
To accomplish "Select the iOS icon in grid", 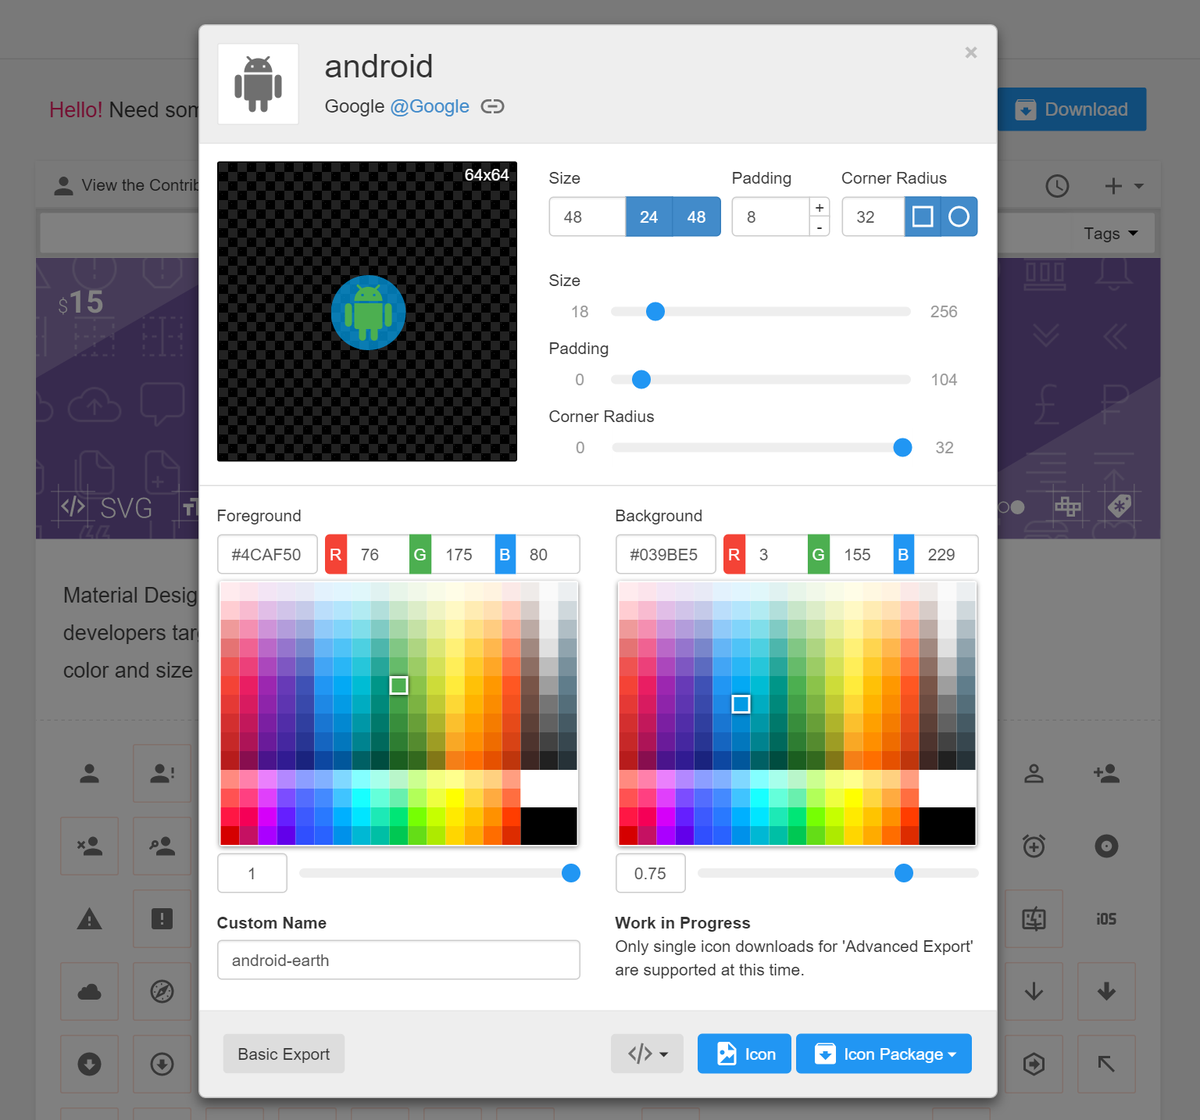I will (x=1106, y=919).
